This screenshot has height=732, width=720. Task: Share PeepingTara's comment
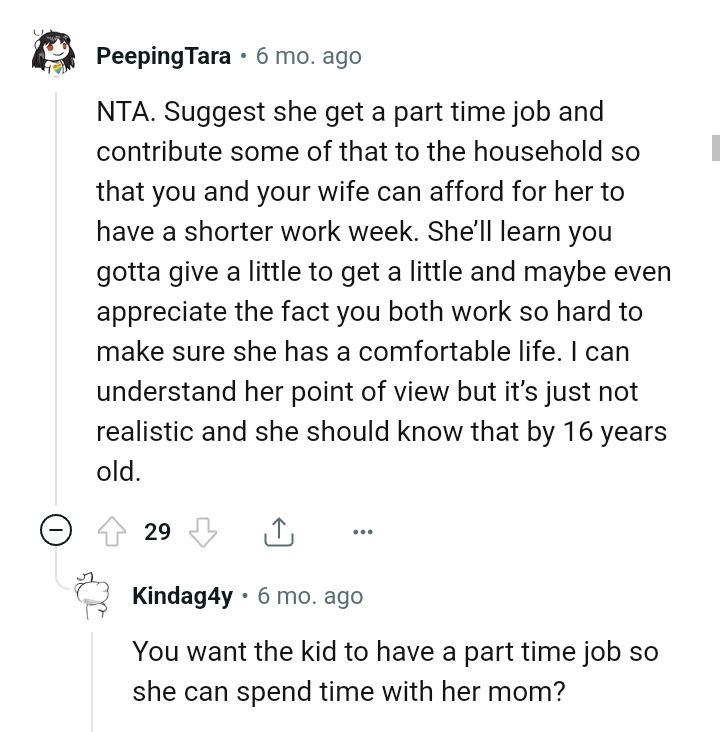coord(279,532)
